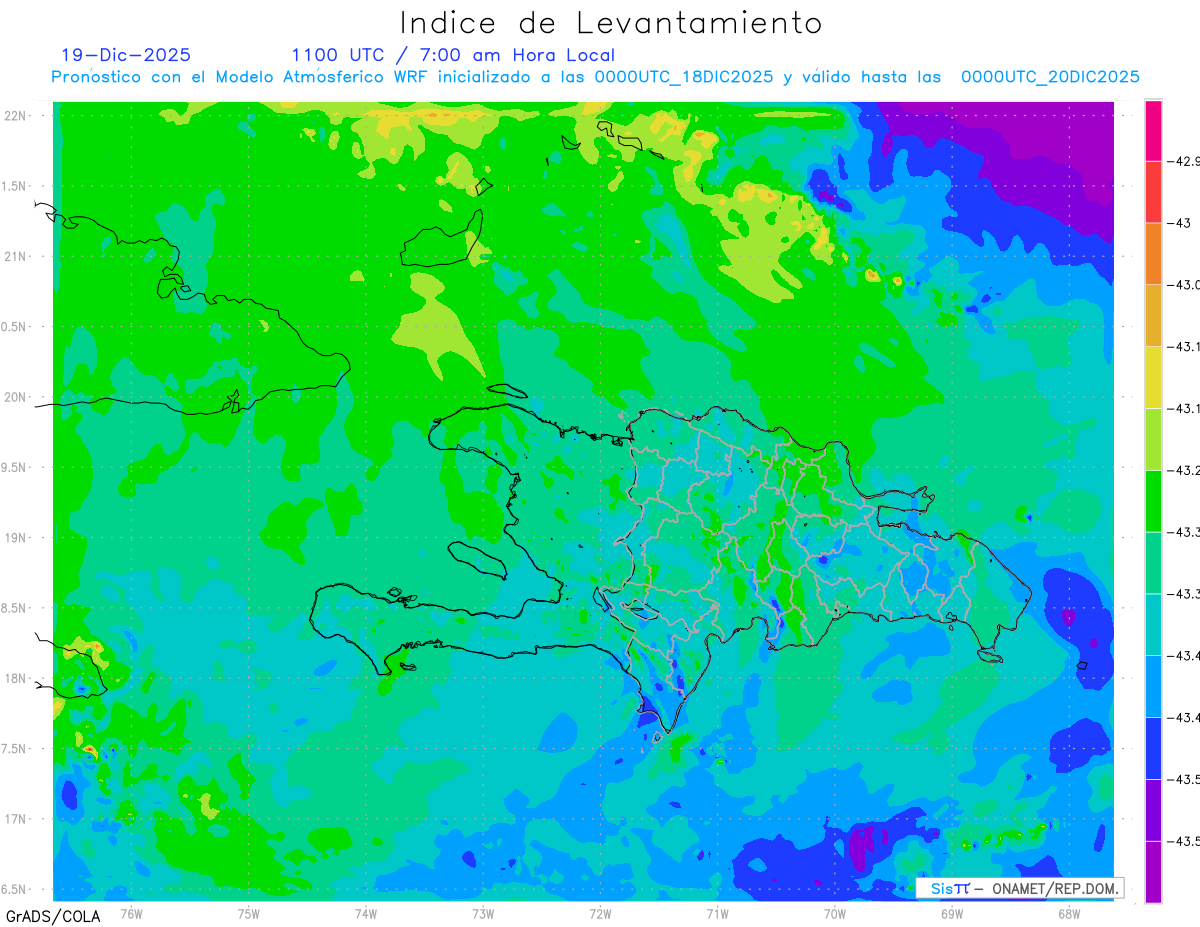
Task: Click the '74W' longitude label
Action: (x=365, y=913)
